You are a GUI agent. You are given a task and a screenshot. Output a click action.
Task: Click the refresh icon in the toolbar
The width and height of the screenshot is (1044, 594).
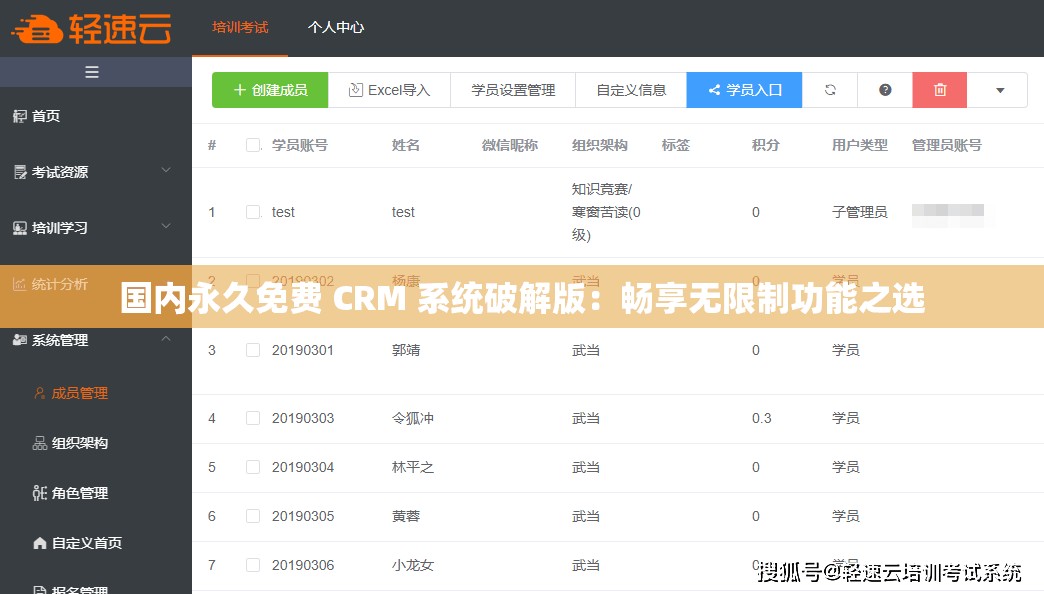[x=830, y=89]
